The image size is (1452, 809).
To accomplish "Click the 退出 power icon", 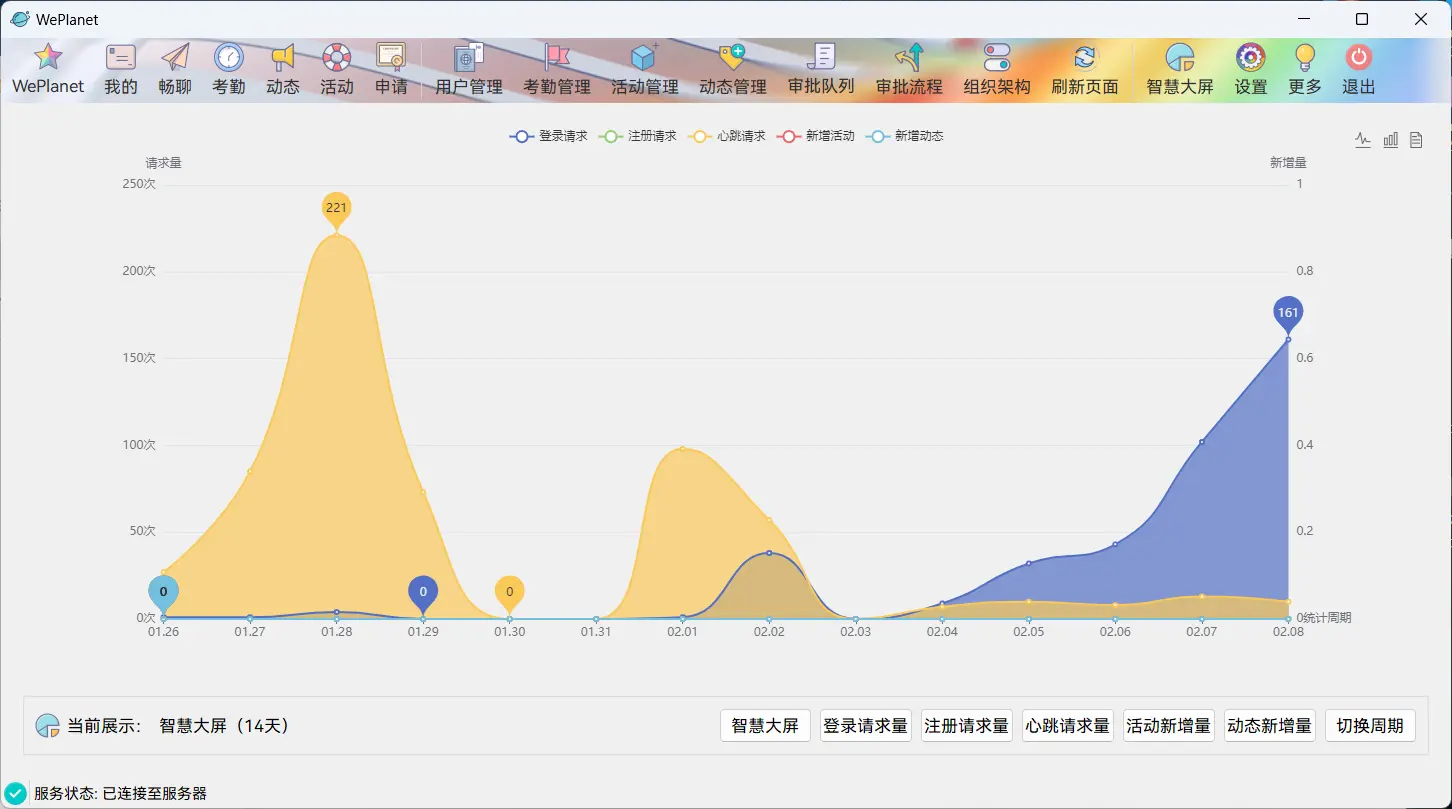I will tap(1358, 57).
